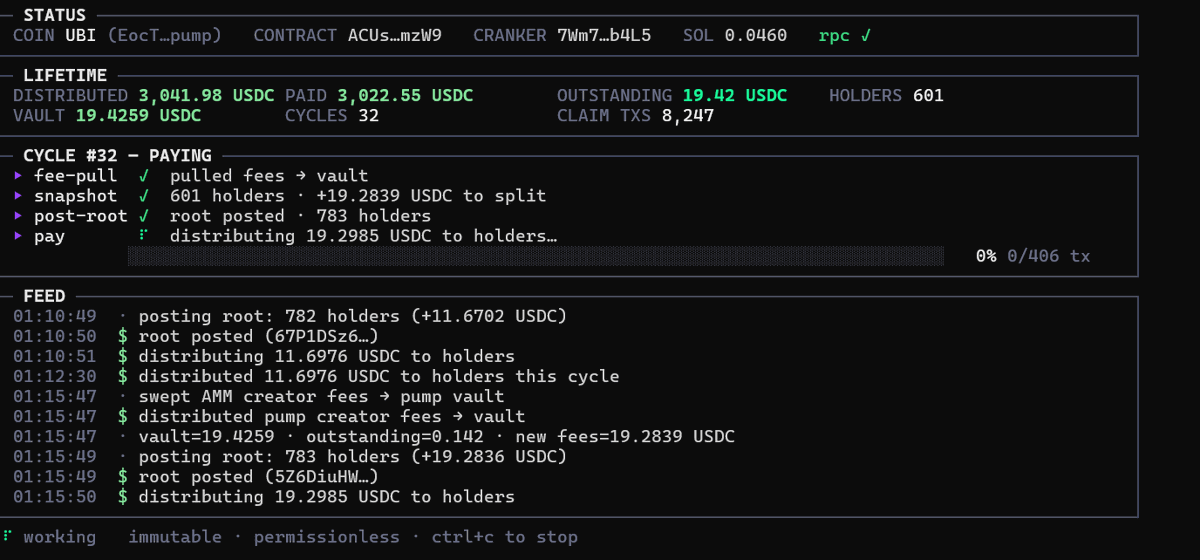Click 'distributed 11.6976 USDC to holders this cycle'
The image size is (1200, 560).
[x=379, y=376]
